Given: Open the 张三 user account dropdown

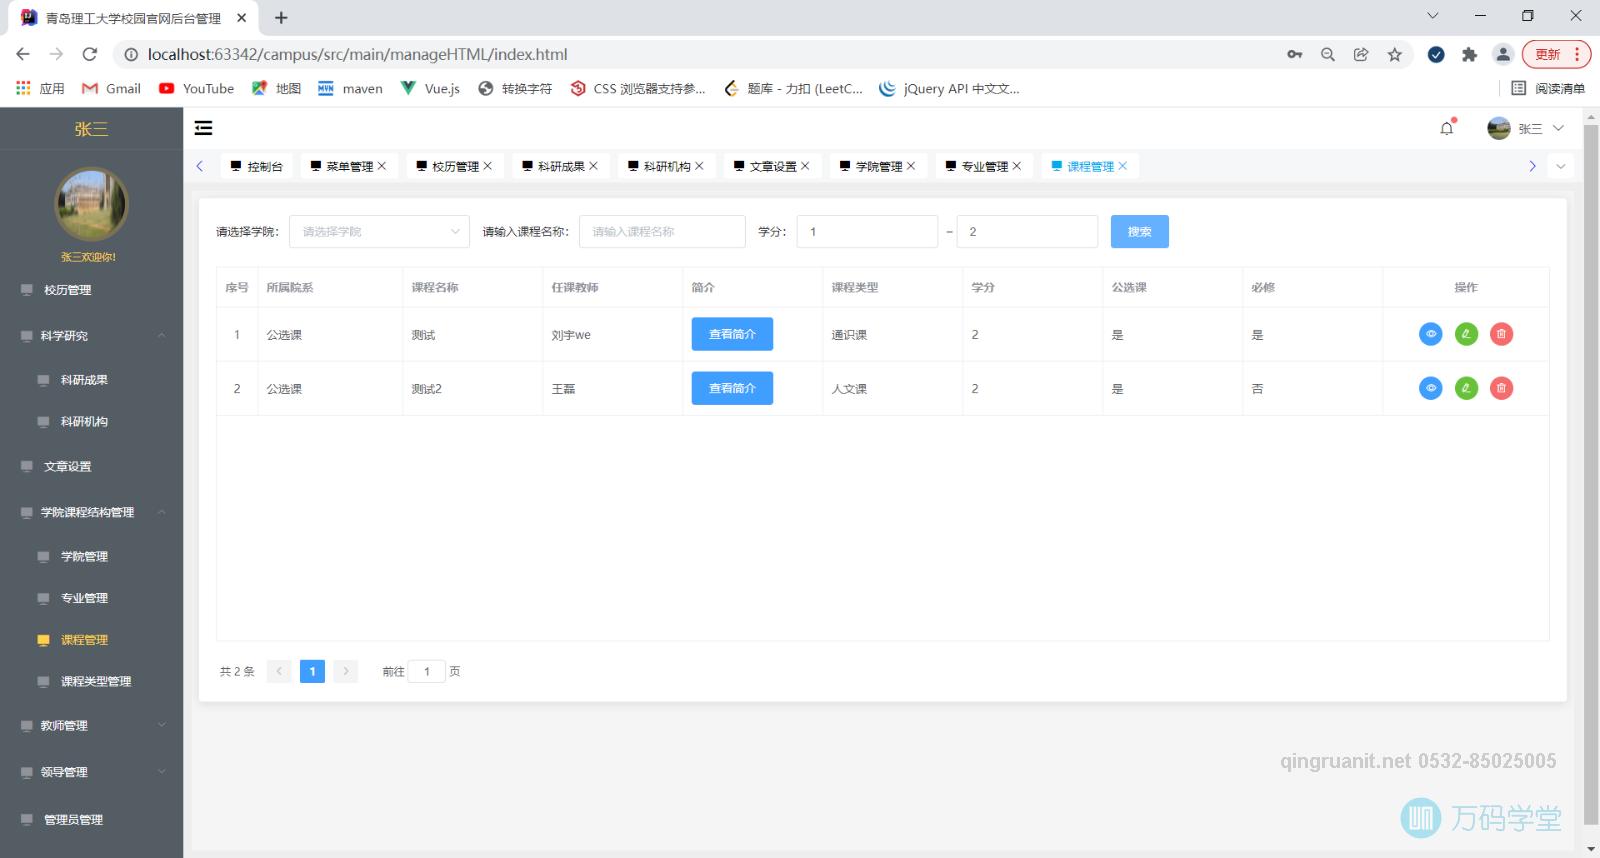Looking at the screenshot, I should [1526, 128].
